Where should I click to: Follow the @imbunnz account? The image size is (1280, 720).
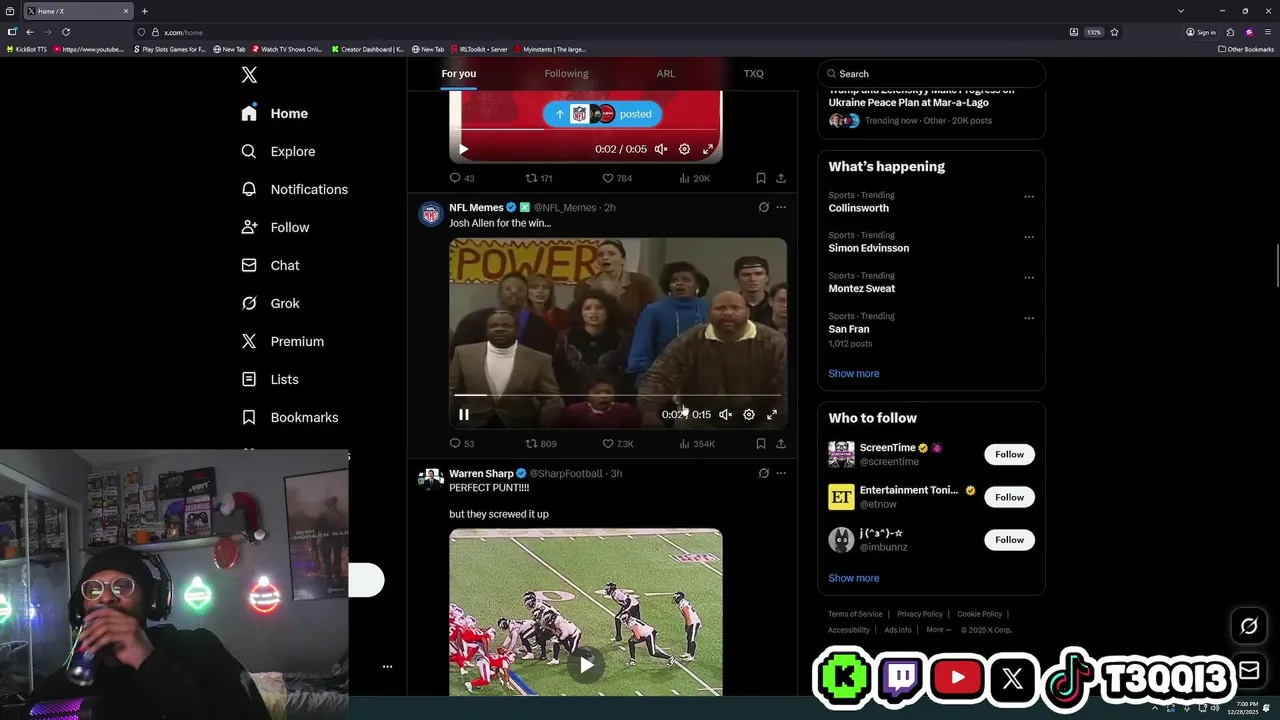tap(1009, 540)
